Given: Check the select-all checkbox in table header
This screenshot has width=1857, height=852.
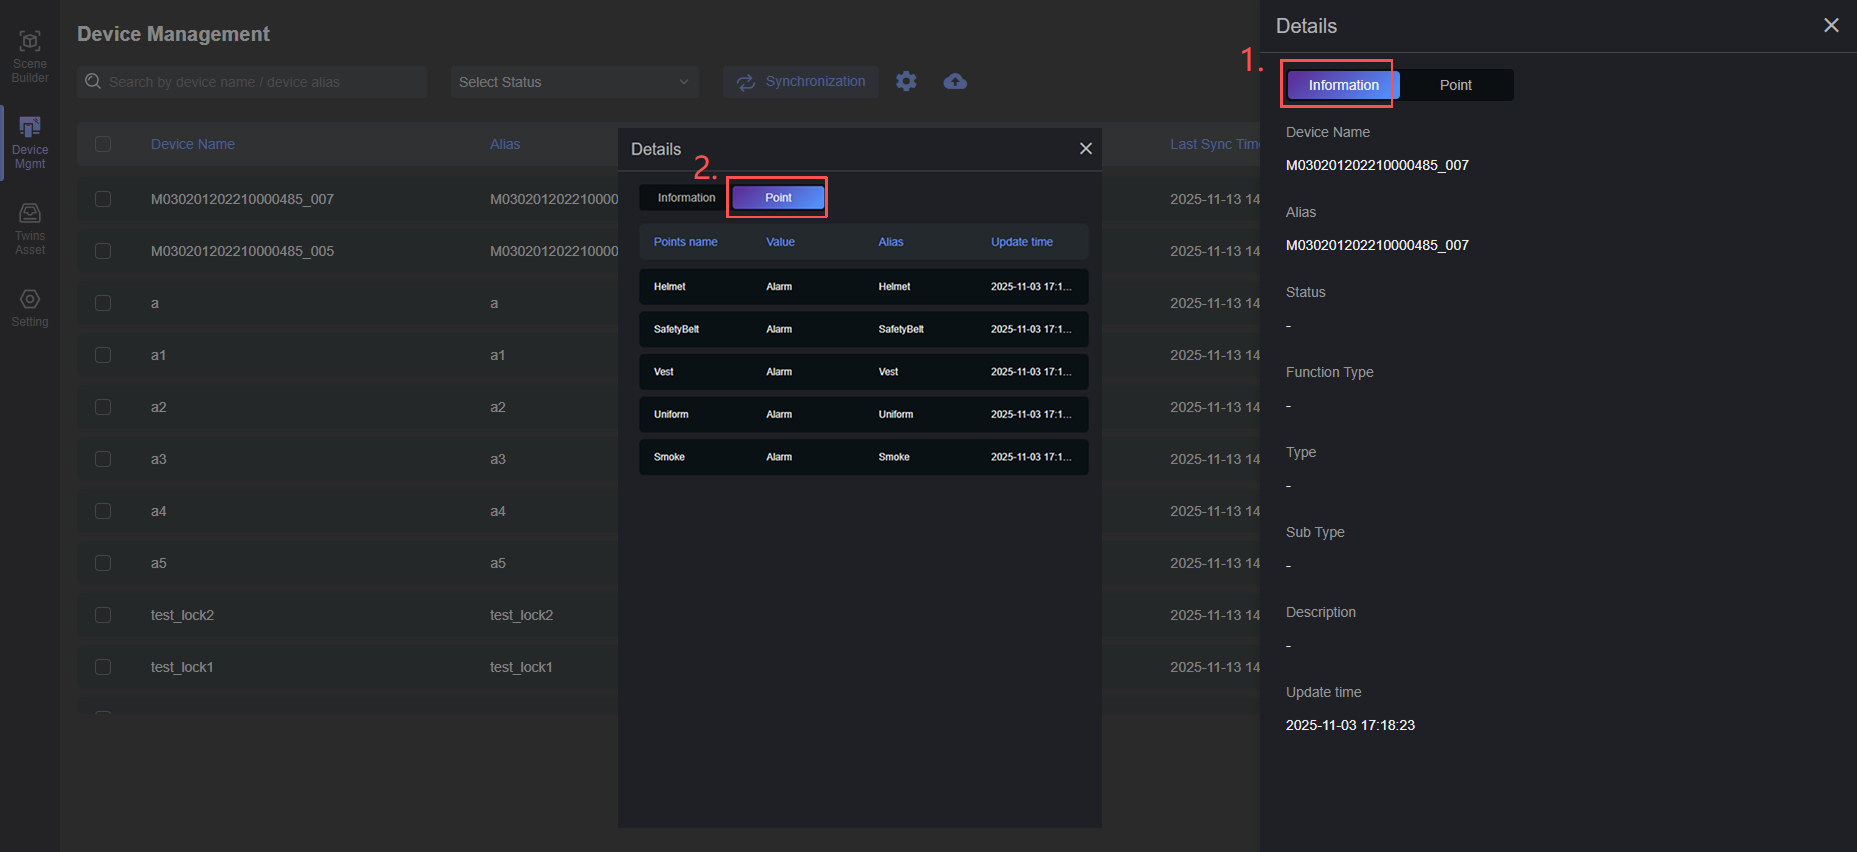Looking at the screenshot, I should point(103,144).
